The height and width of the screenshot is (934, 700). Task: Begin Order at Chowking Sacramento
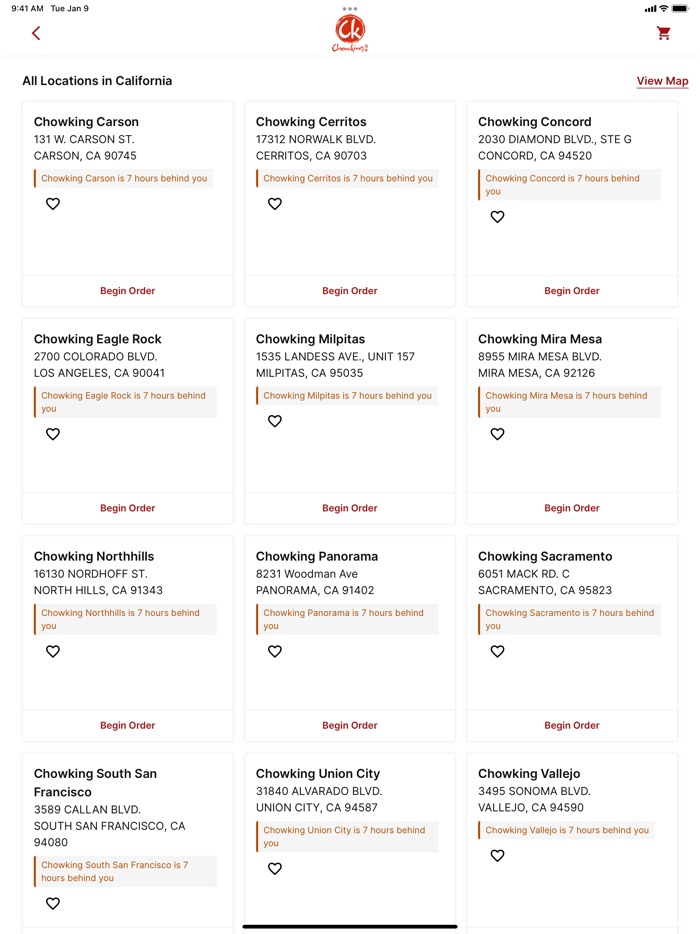[x=571, y=725]
